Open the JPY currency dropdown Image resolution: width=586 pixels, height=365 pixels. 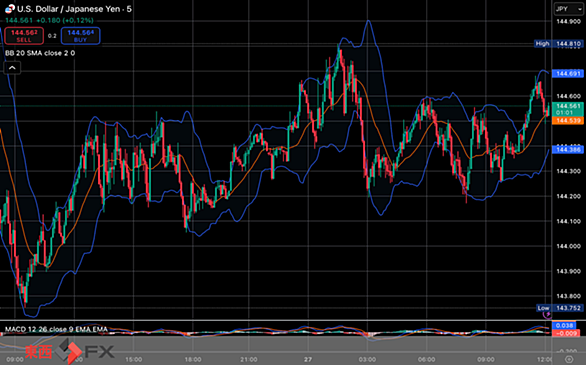click(x=568, y=9)
